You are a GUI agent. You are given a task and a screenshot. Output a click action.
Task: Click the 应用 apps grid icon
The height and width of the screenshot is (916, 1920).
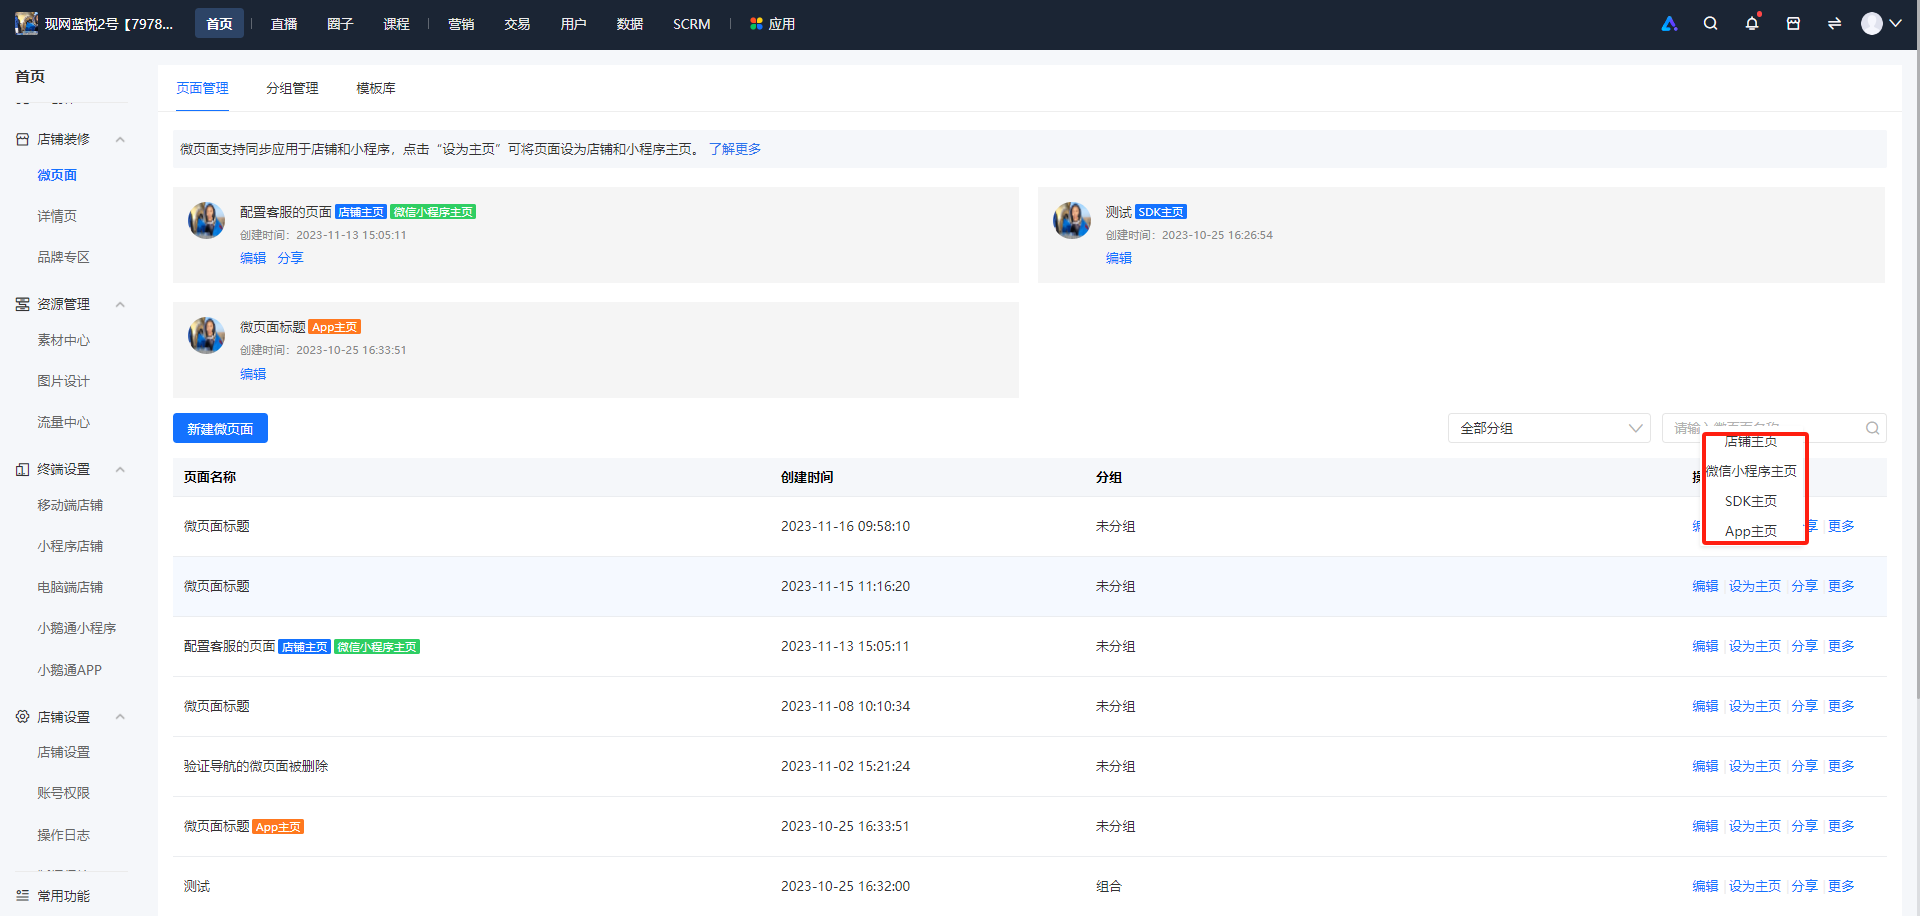pos(756,24)
